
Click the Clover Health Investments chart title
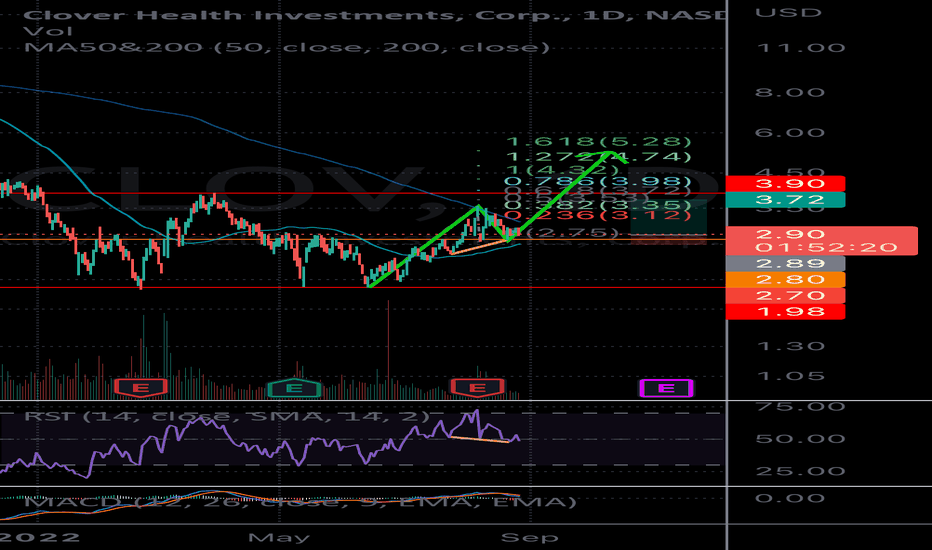pyautogui.click(x=374, y=15)
